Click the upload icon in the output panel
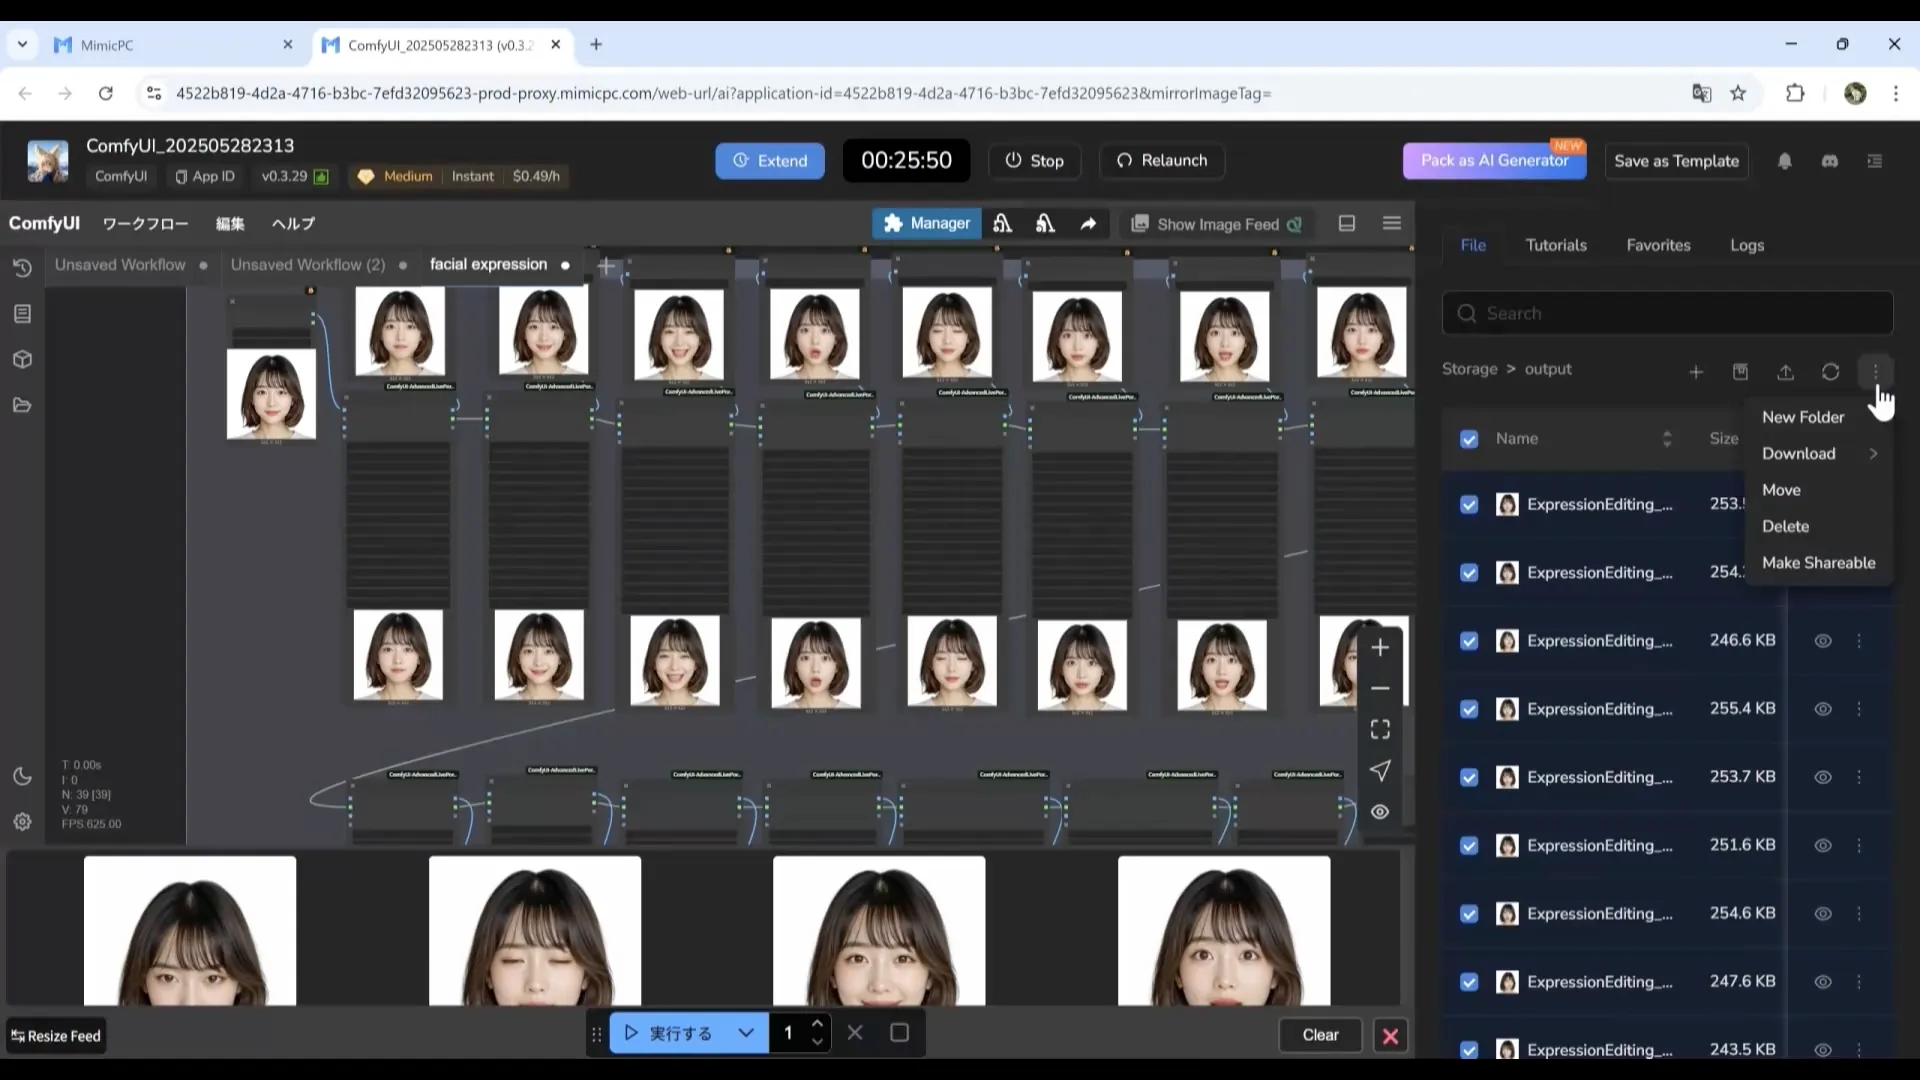The width and height of the screenshot is (1920, 1080). (x=1785, y=371)
